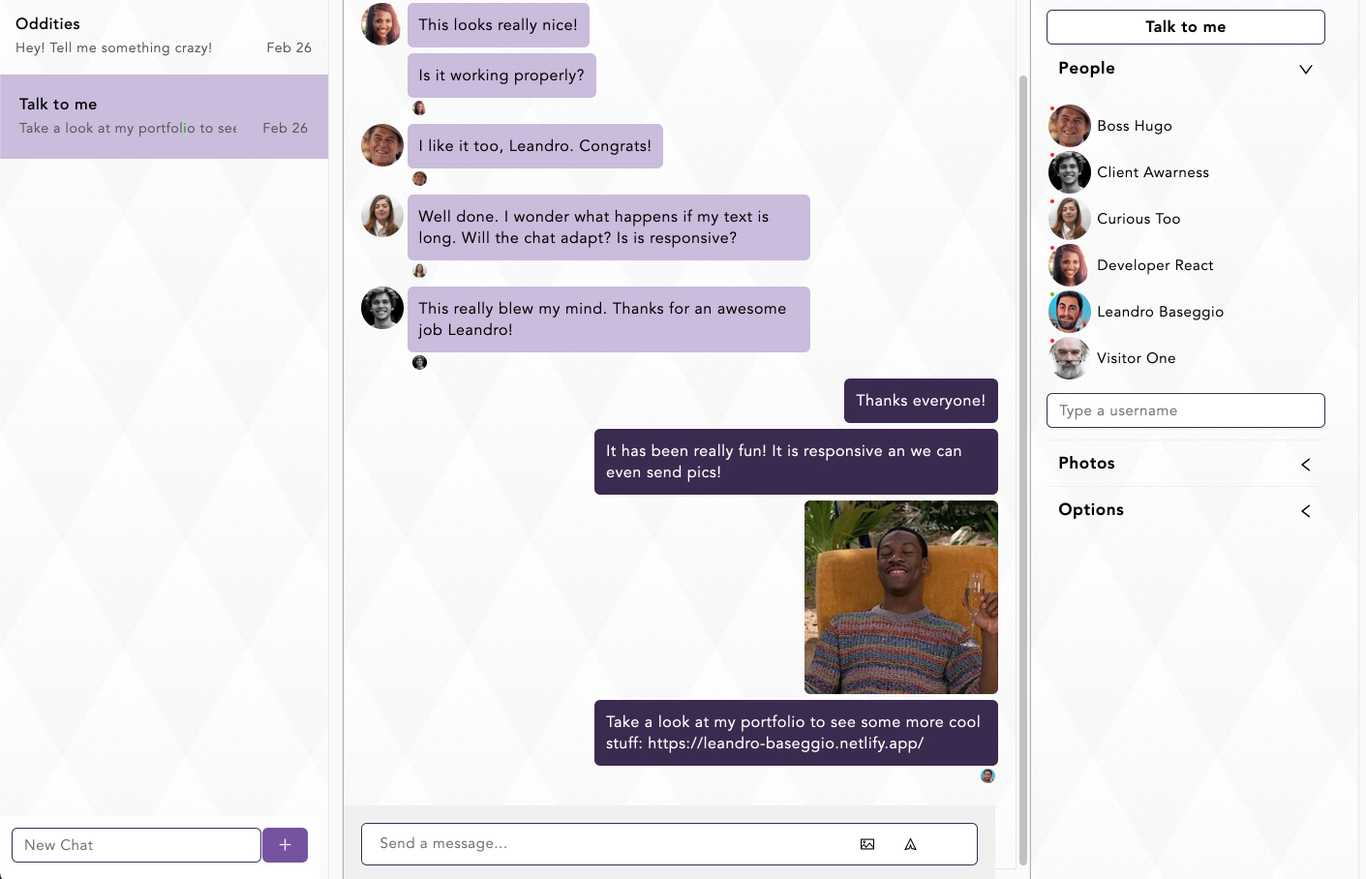Click the image attachment icon in message box
Viewport: 1366px width, 879px height.
click(x=867, y=844)
